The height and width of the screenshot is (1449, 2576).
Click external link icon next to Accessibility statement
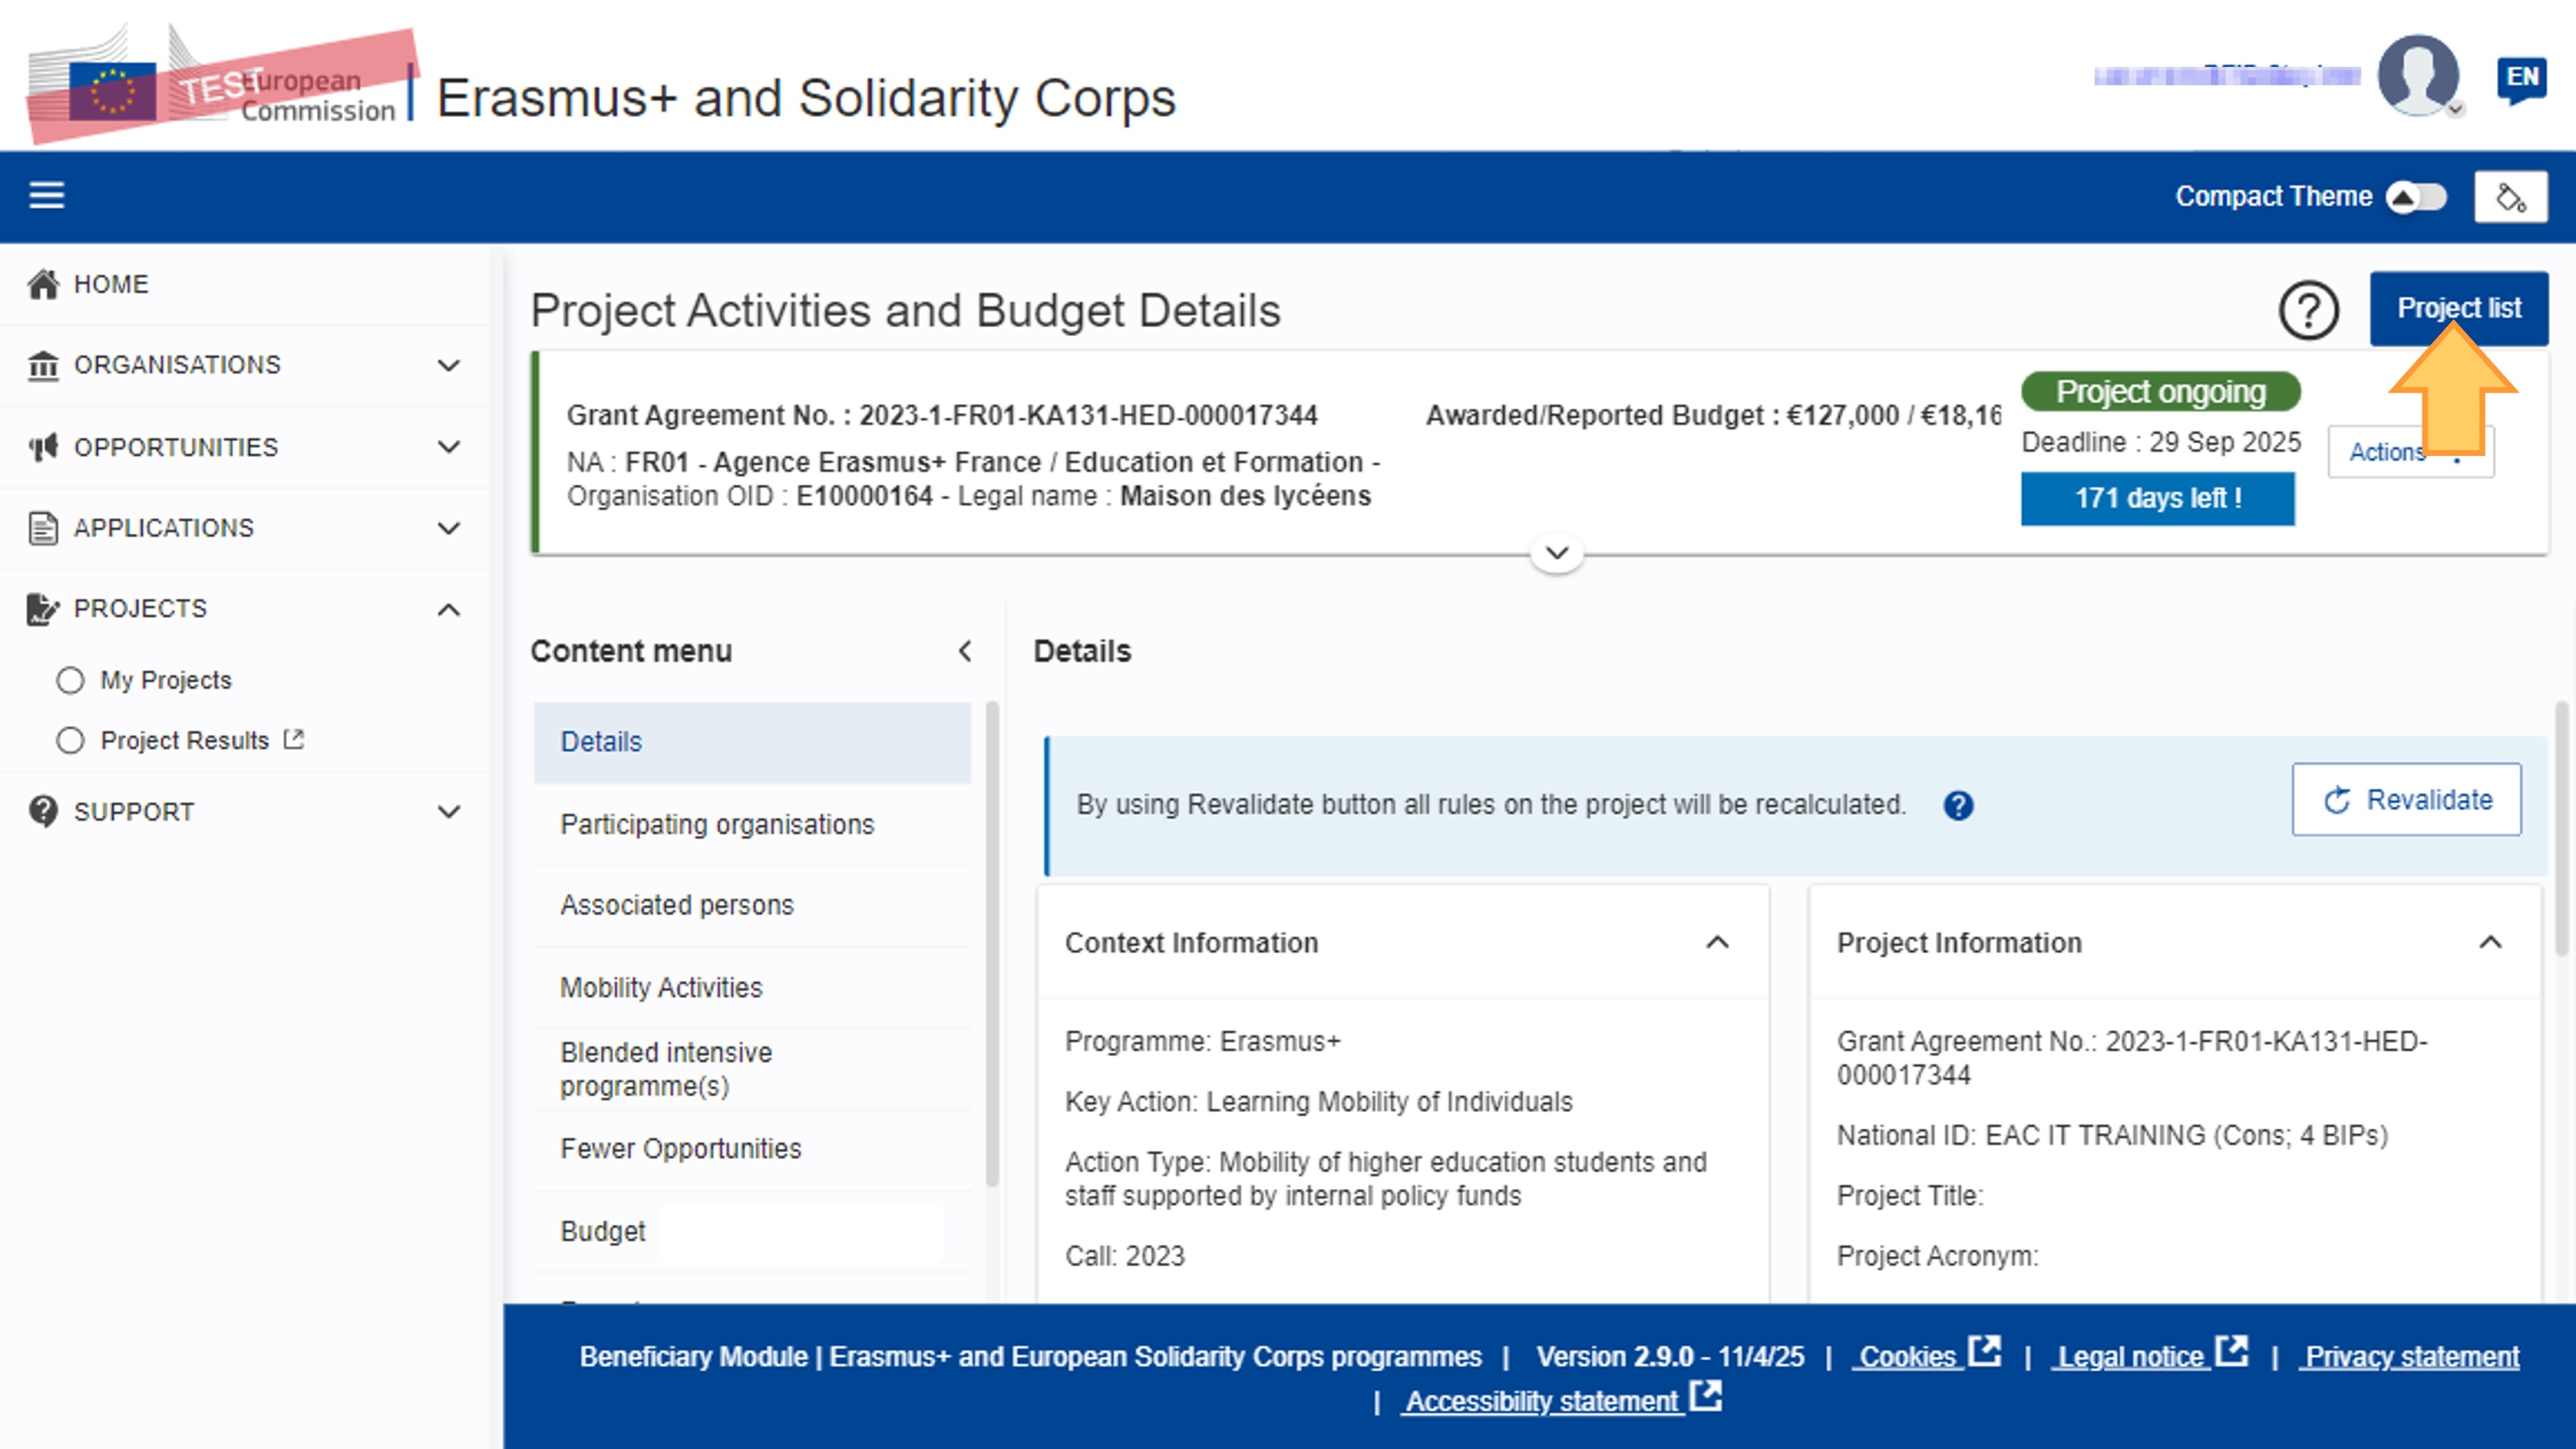pos(1705,1395)
